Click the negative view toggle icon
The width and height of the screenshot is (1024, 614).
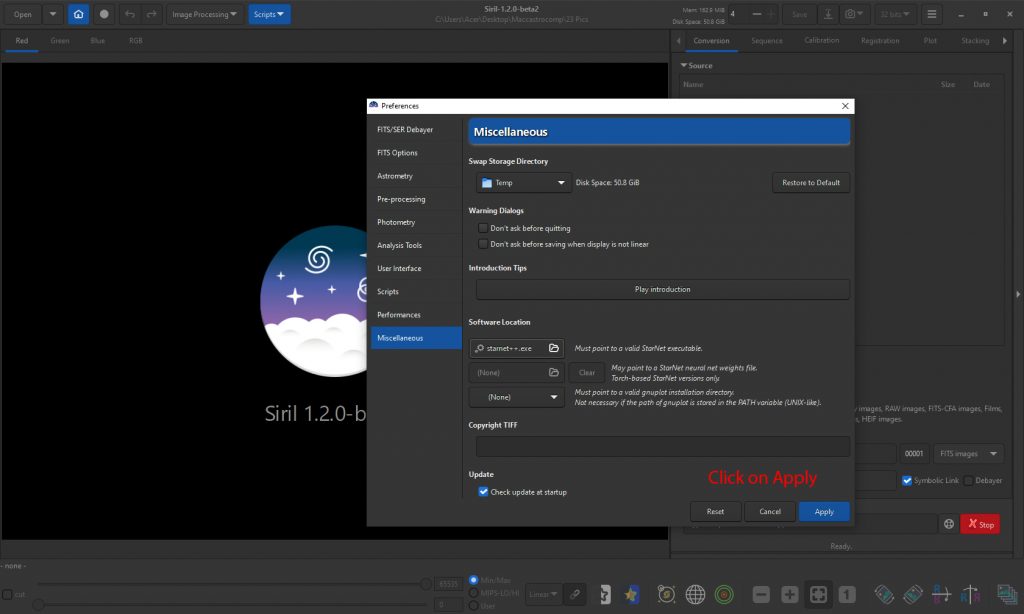pyautogui.click(x=605, y=594)
